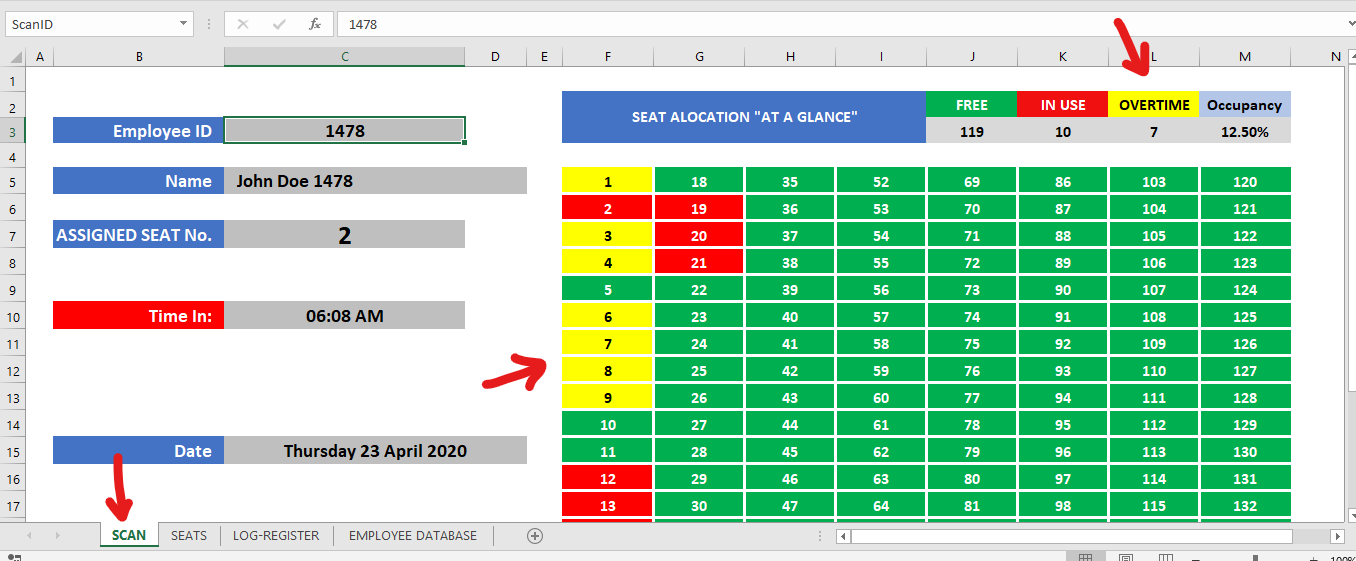Select yellow seat cell 8

pos(608,370)
